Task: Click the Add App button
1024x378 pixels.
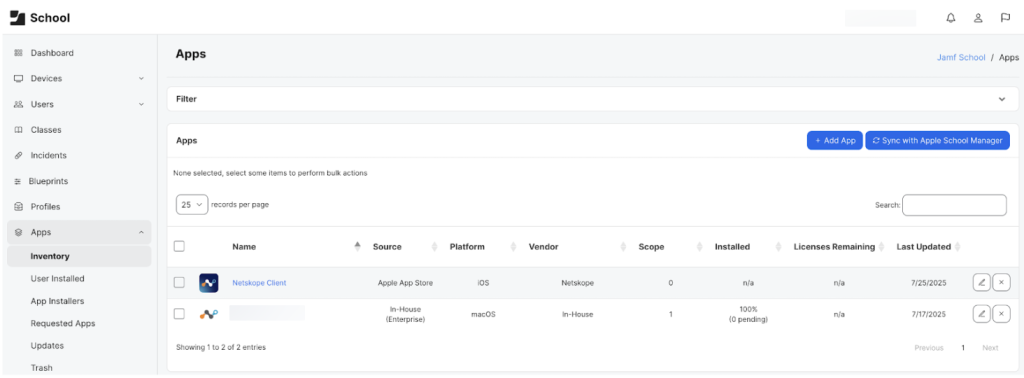Action: click(835, 140)
